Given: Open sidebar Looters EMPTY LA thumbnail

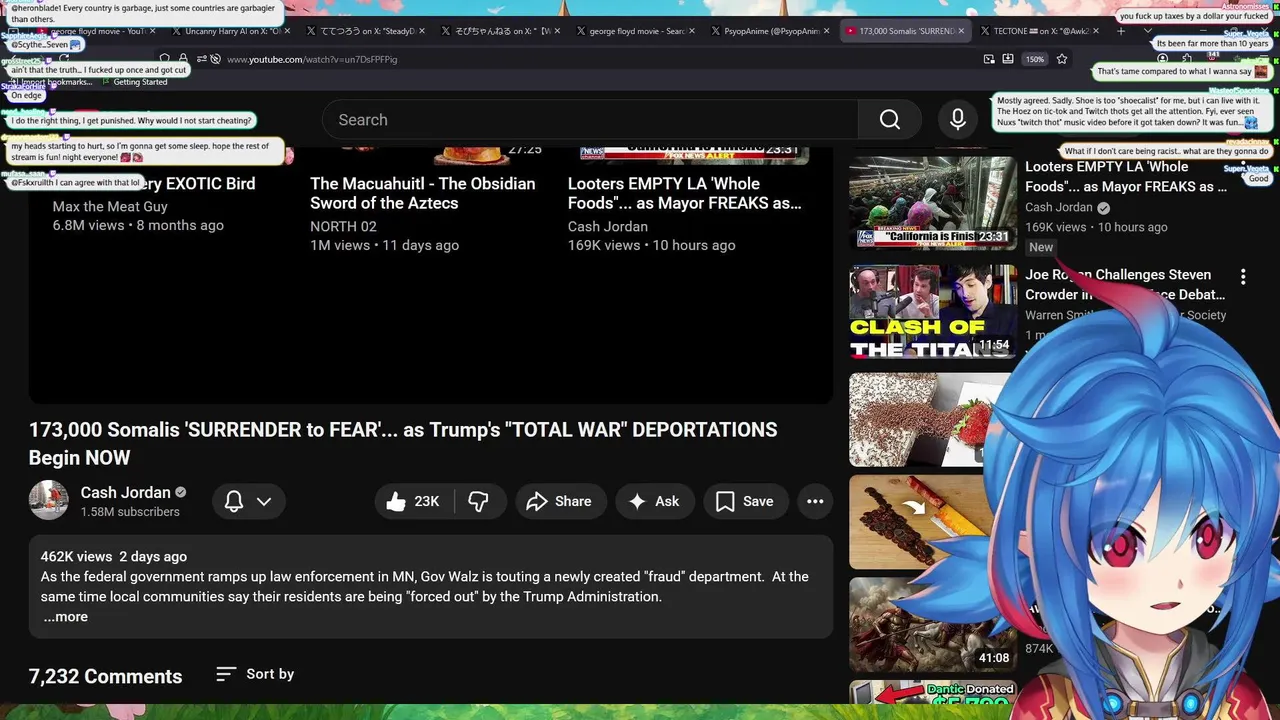Looking at the screenshot, I should [932, 203].
